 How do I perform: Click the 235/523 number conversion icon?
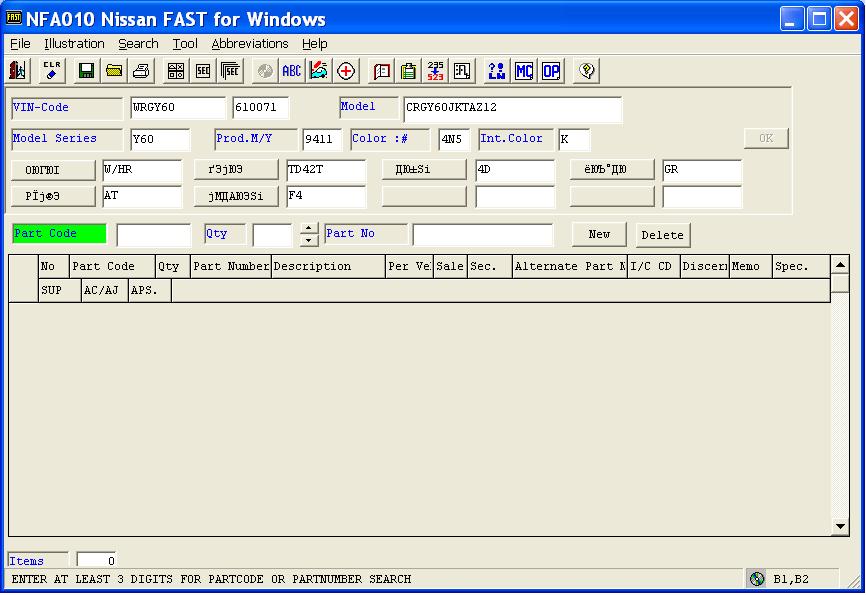pyautogui.click(x=435, y=71)
